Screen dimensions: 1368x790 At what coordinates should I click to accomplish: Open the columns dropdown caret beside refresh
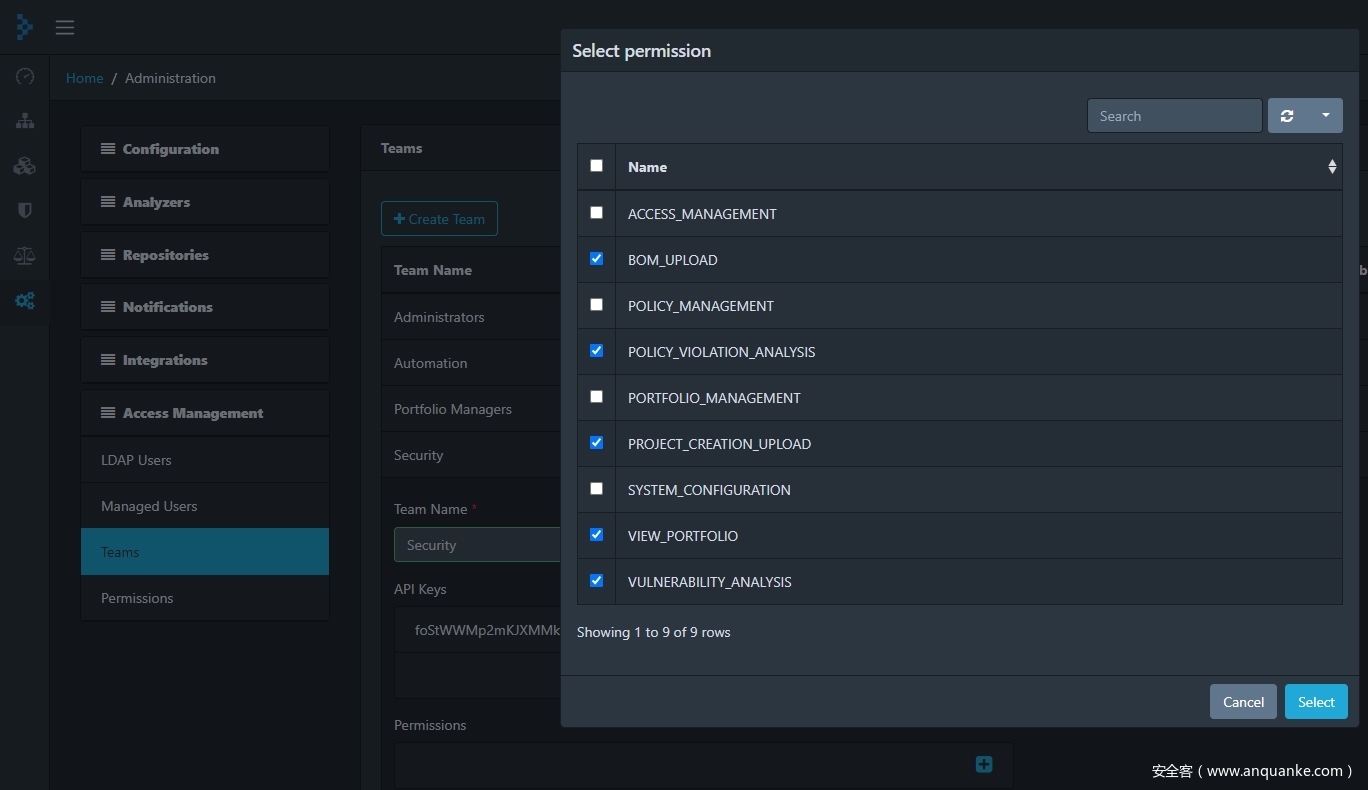1325,116
